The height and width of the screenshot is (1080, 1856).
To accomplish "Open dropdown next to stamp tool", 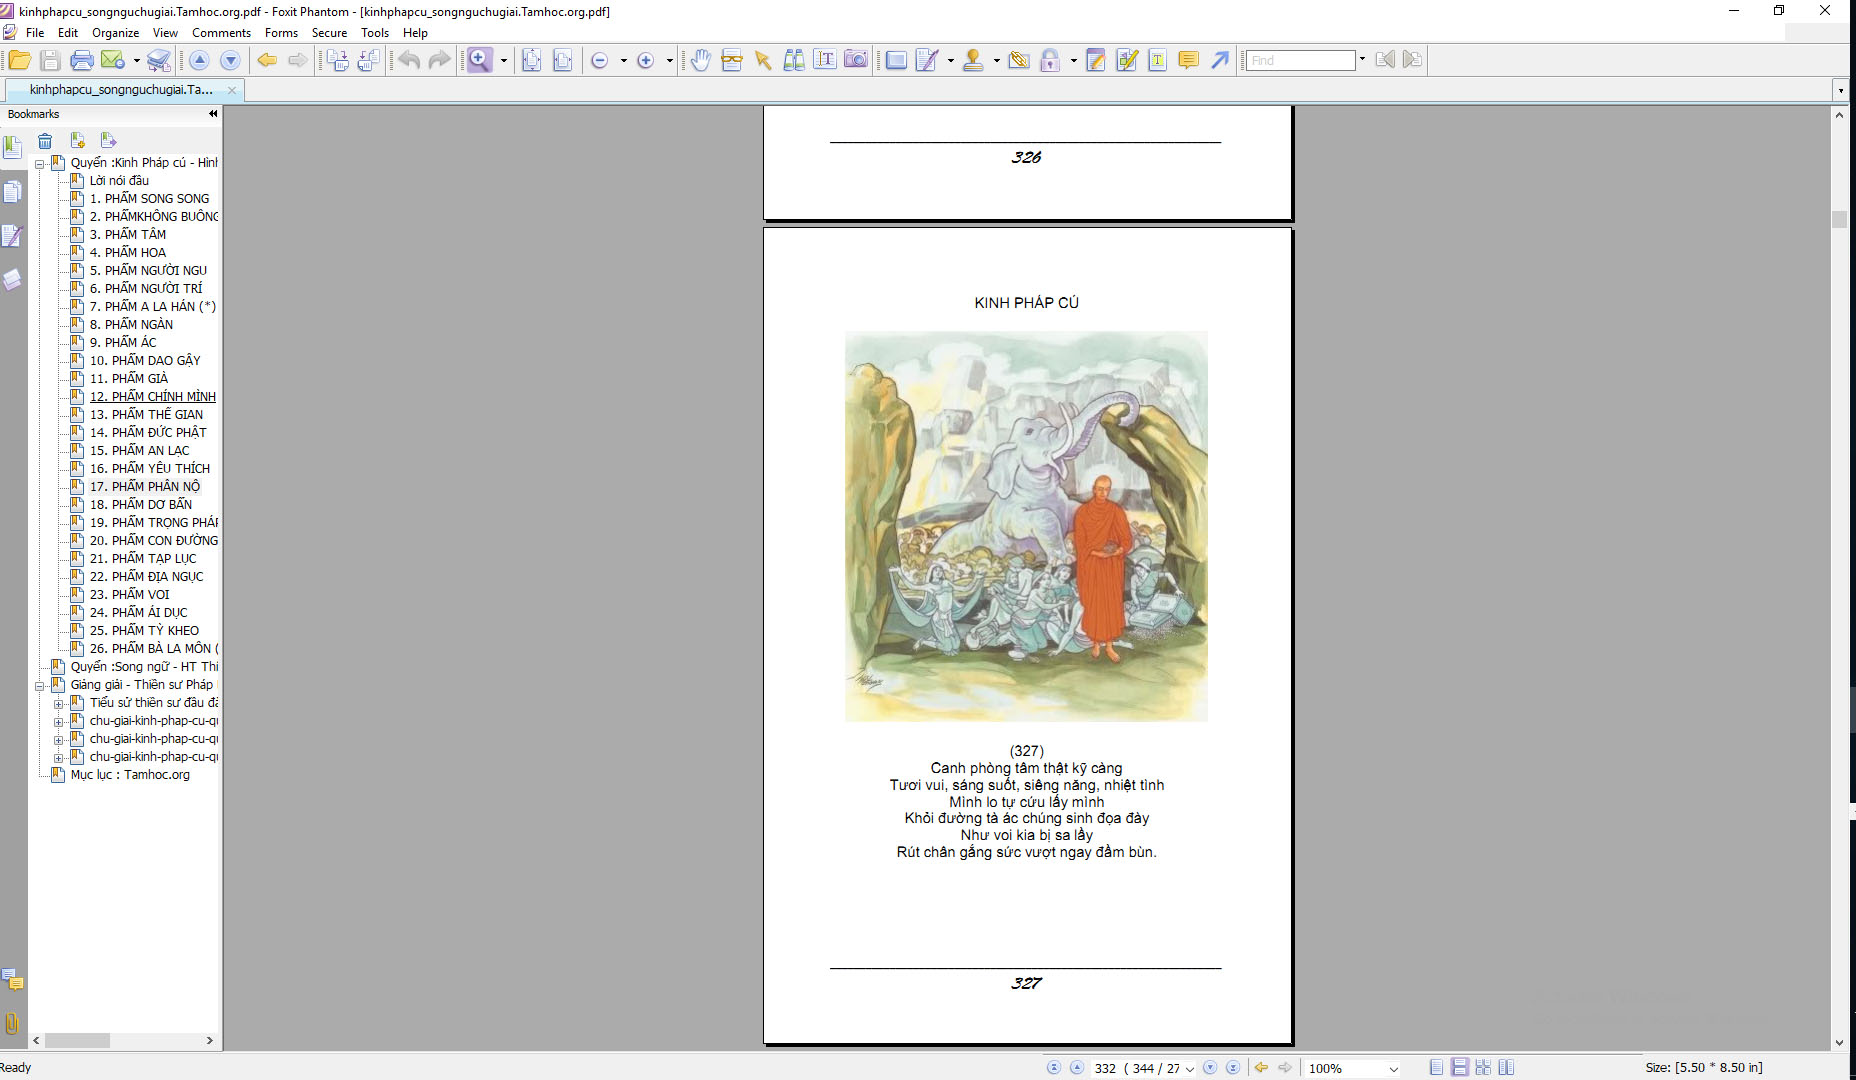I will click(x=996, y=61).
